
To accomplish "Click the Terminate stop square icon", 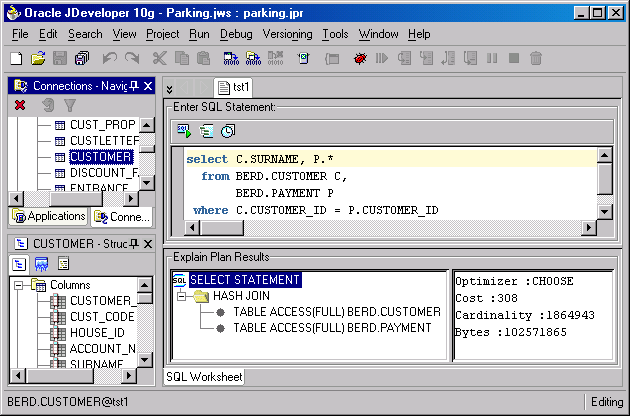I will click(514, 59).
